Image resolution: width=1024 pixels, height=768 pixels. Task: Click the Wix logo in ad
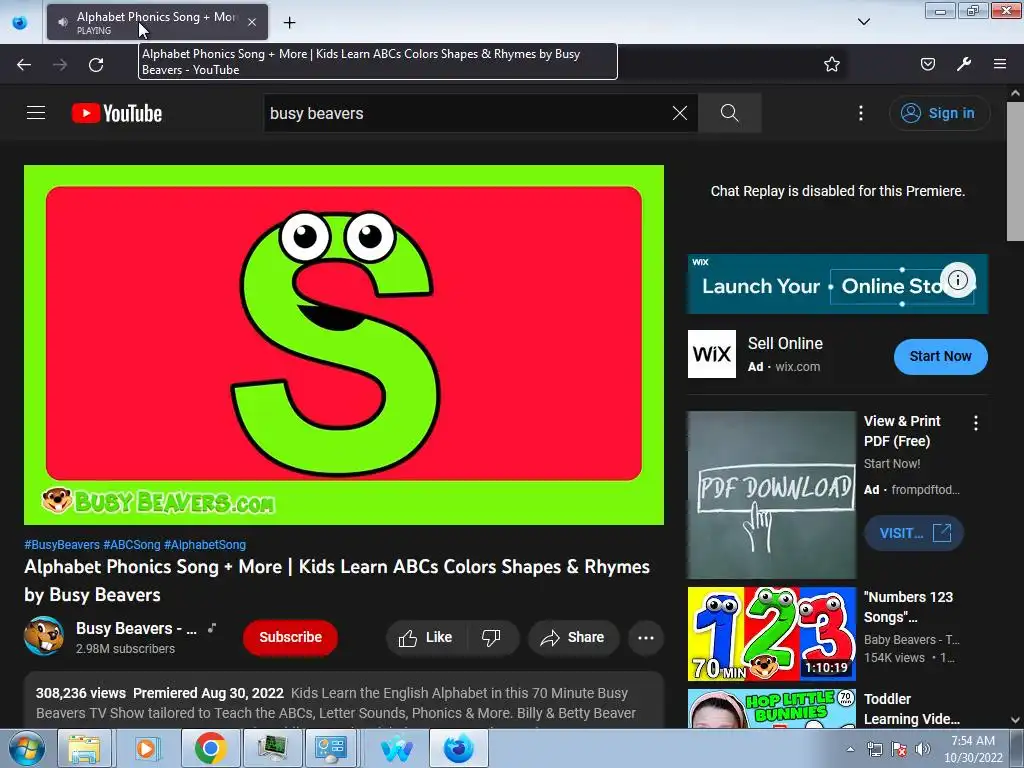(712, 354)
